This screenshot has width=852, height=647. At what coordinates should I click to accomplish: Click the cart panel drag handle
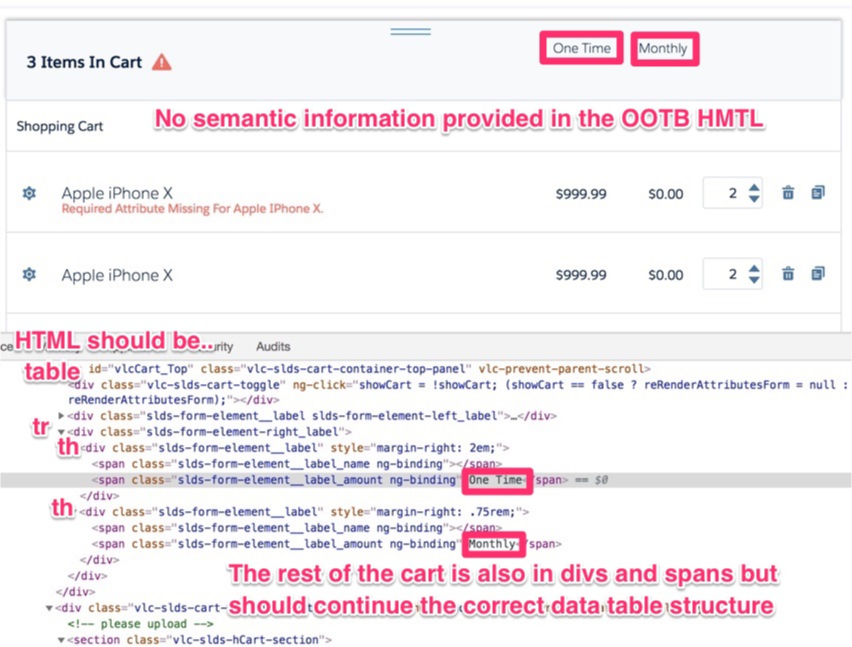pos(410,31)
